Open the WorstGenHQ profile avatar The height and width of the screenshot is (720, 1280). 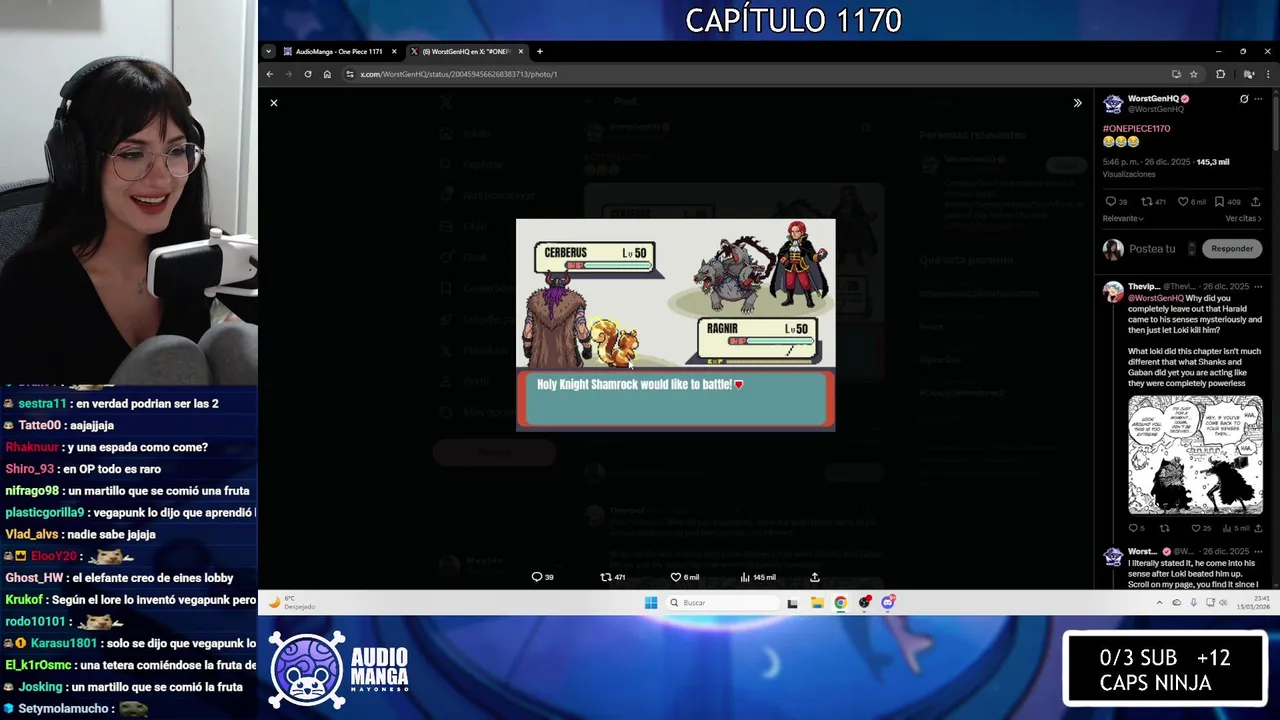point(1113,103)
